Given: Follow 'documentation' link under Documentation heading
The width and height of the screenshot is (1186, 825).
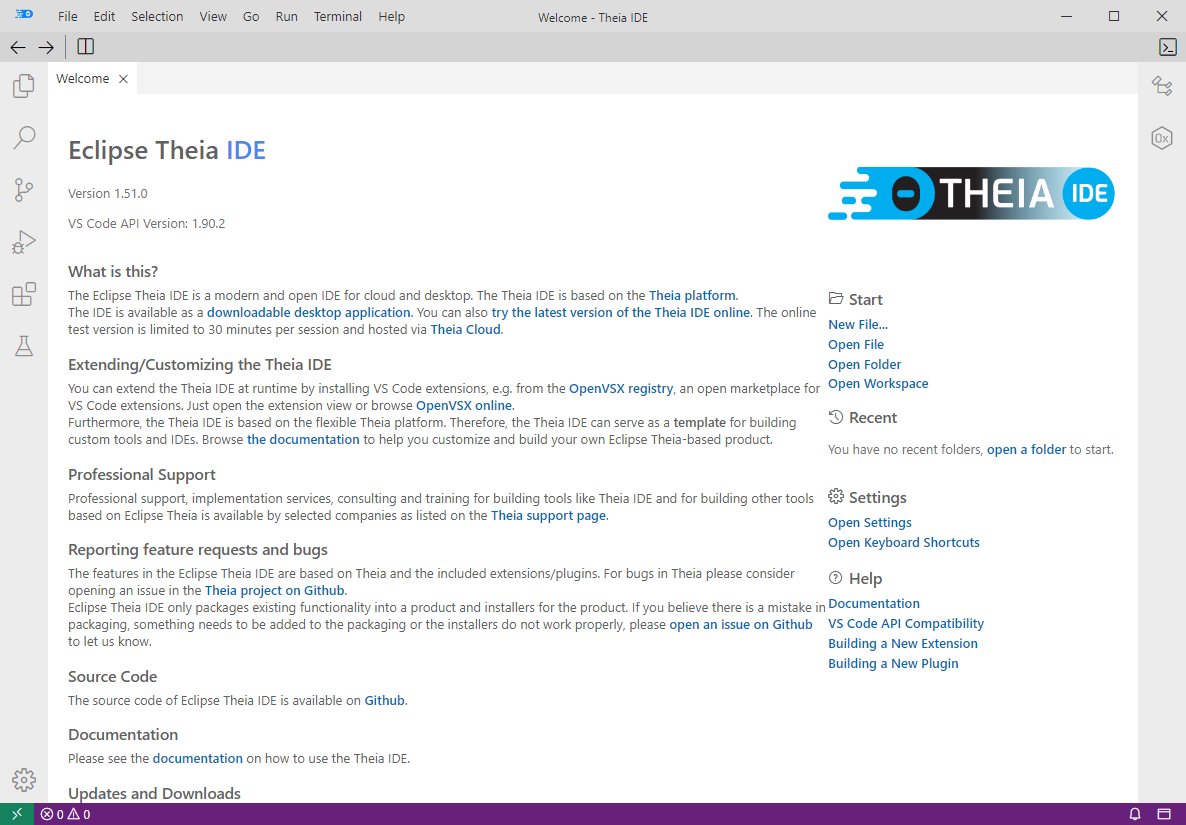Looking at the screenshot, I should click(197, 758).
